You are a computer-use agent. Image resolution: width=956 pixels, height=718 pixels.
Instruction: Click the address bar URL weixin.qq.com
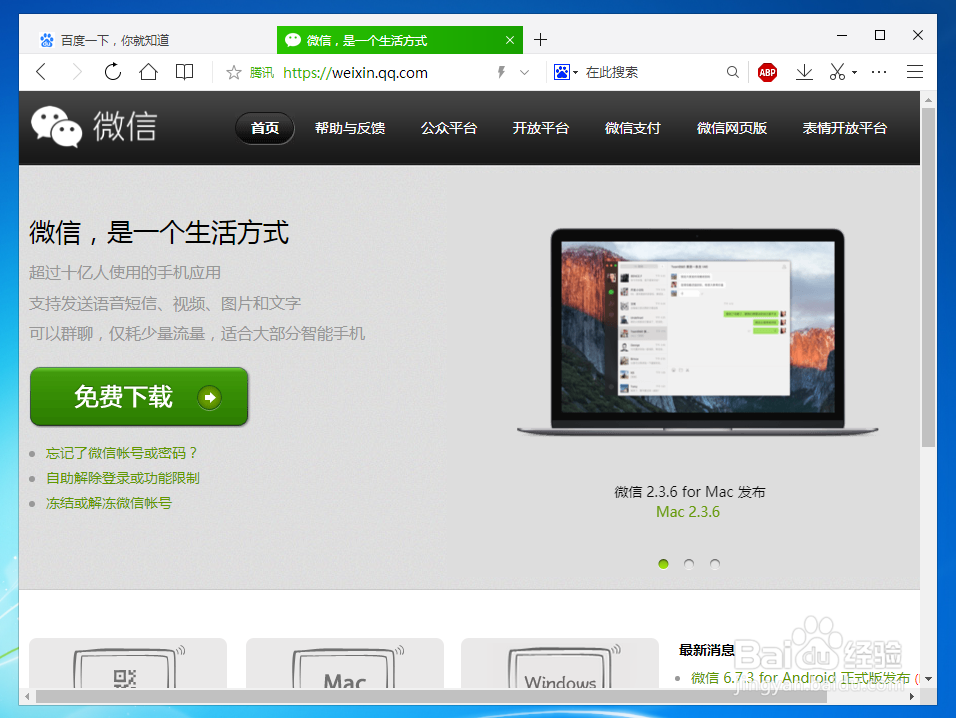pyautogui.click(x=355, y=73)
